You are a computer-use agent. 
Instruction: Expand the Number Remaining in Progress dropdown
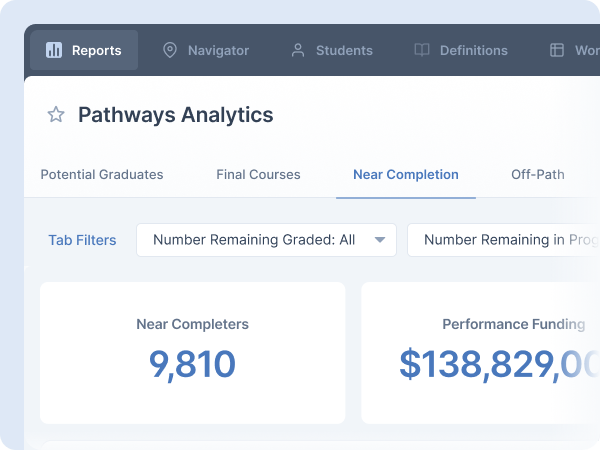505,240
